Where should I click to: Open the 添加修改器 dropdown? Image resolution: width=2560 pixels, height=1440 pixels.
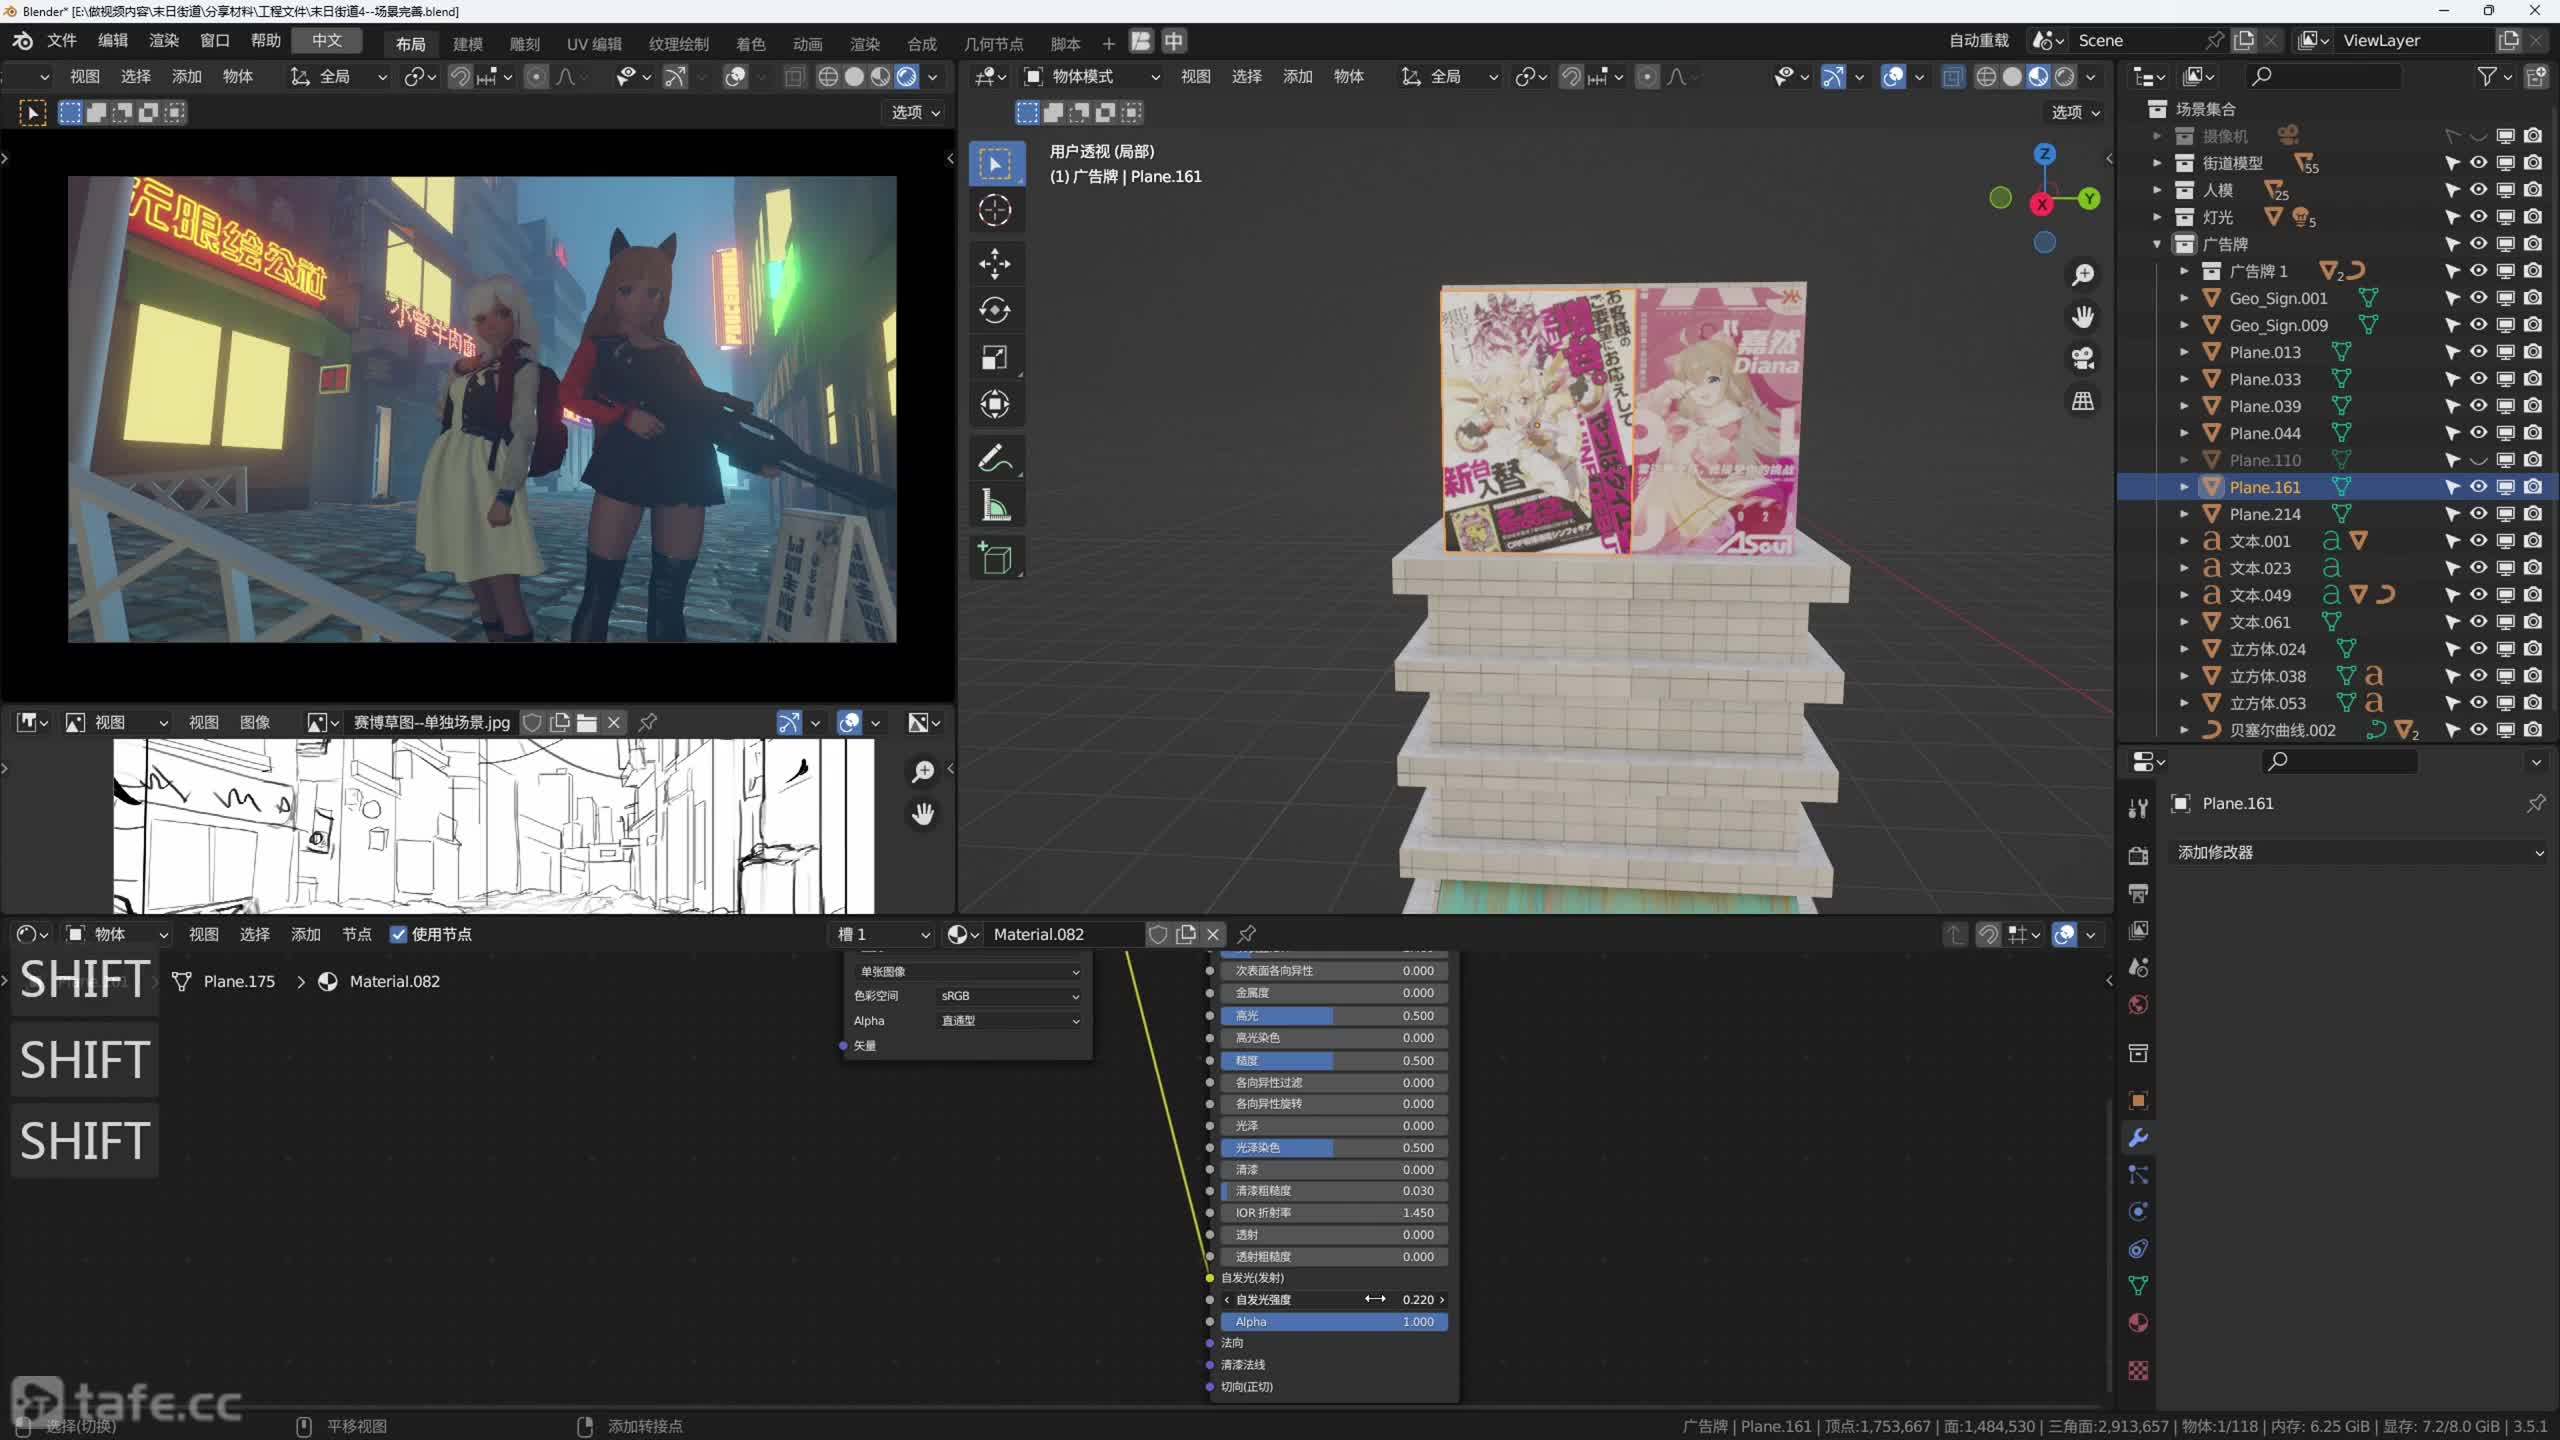pyautogui.click(x=2358, y=852)
